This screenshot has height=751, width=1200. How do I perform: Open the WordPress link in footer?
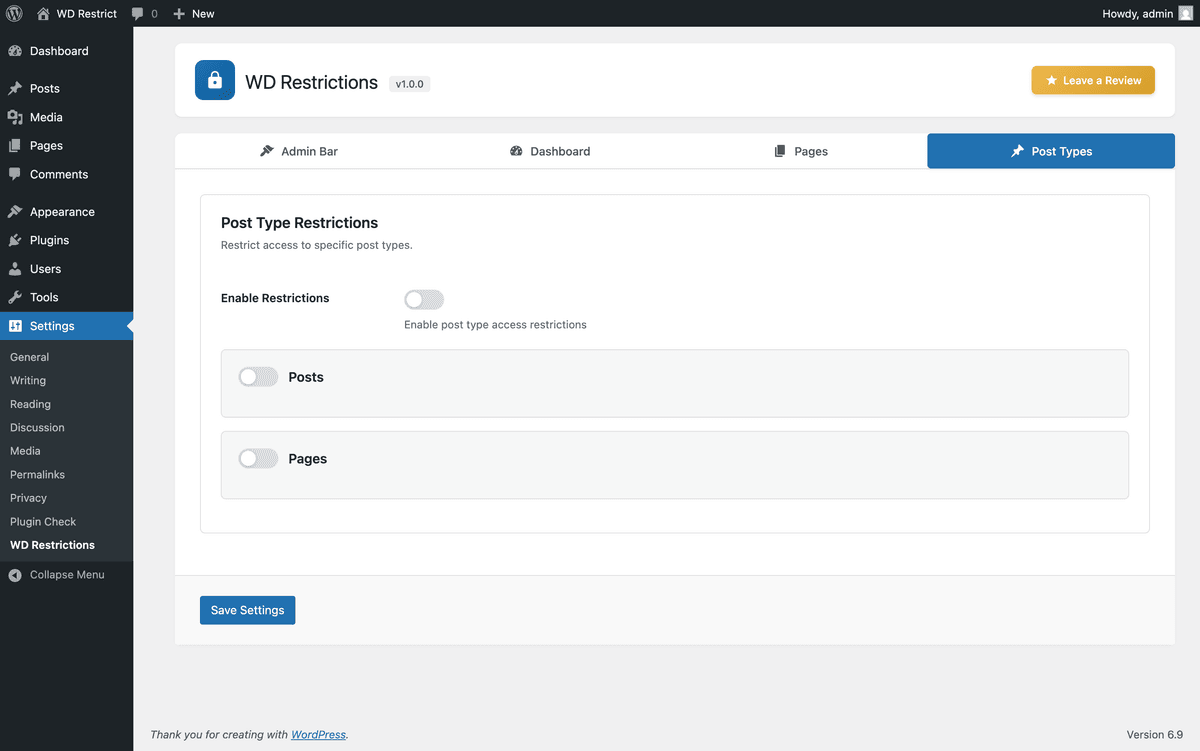(318, 735)
